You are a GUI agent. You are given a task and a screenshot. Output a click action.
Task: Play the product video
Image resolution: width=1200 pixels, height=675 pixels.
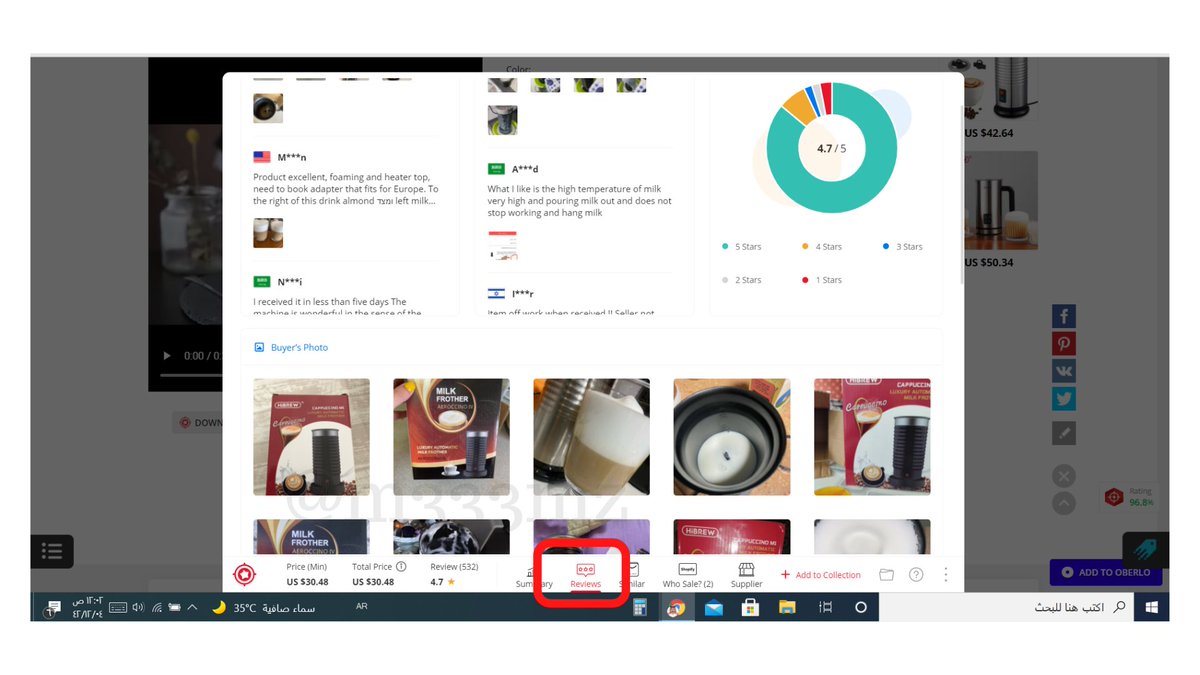tap(167, 356)
